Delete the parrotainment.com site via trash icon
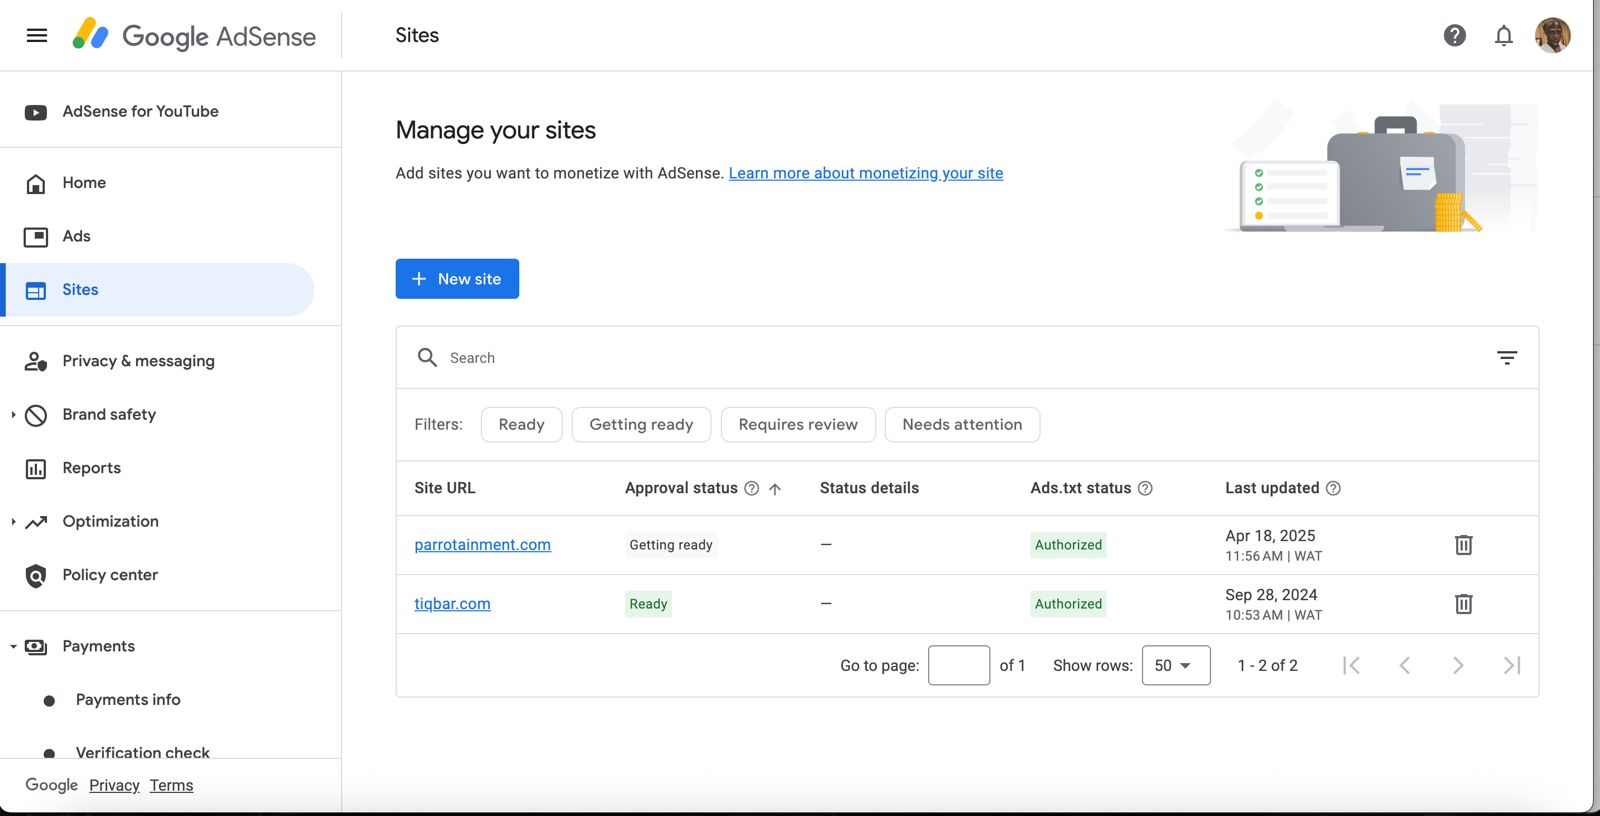 (1463, 545)
